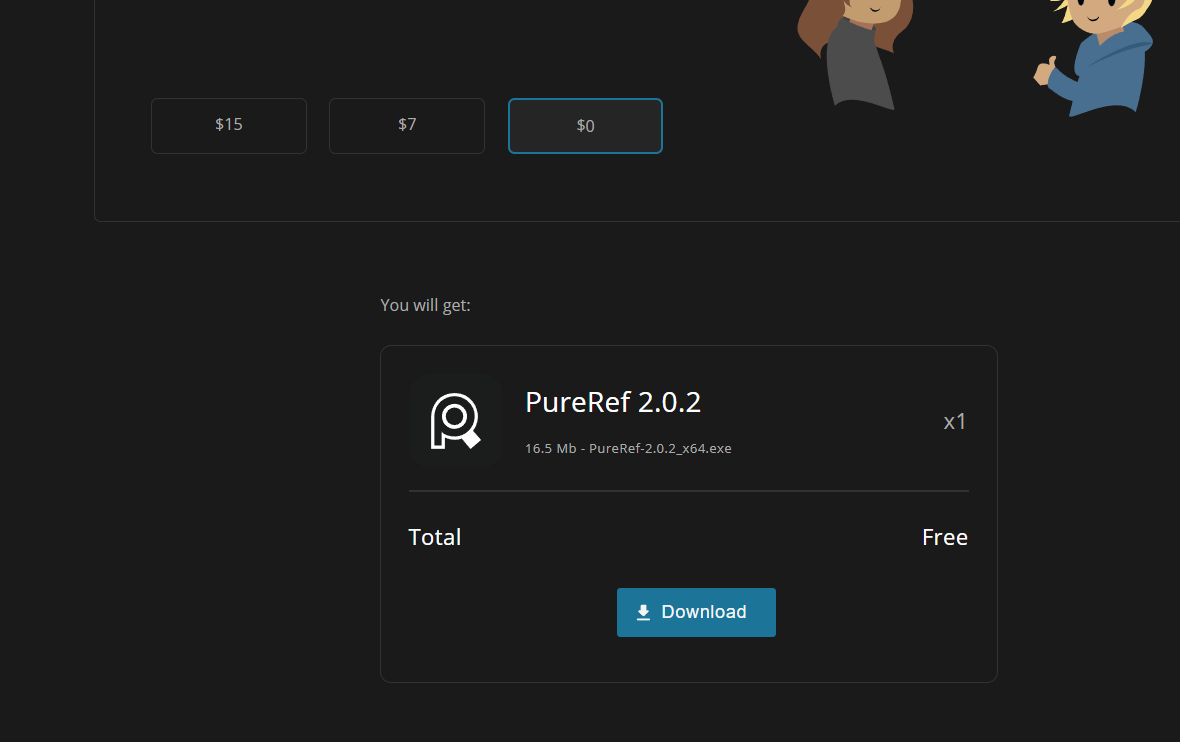Click the Free price text
The width and height of the screenshot is (1180, 742).
point(945,537)
